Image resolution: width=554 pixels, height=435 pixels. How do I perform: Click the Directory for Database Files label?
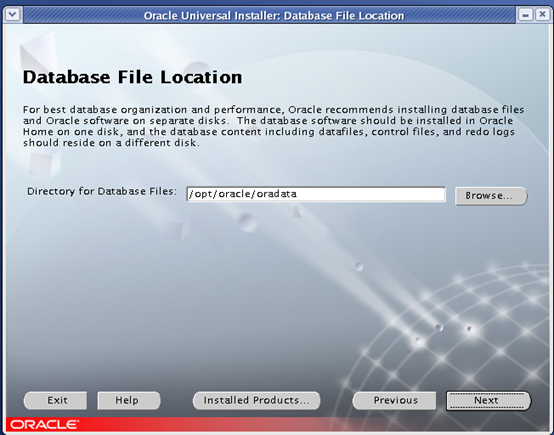102,192
